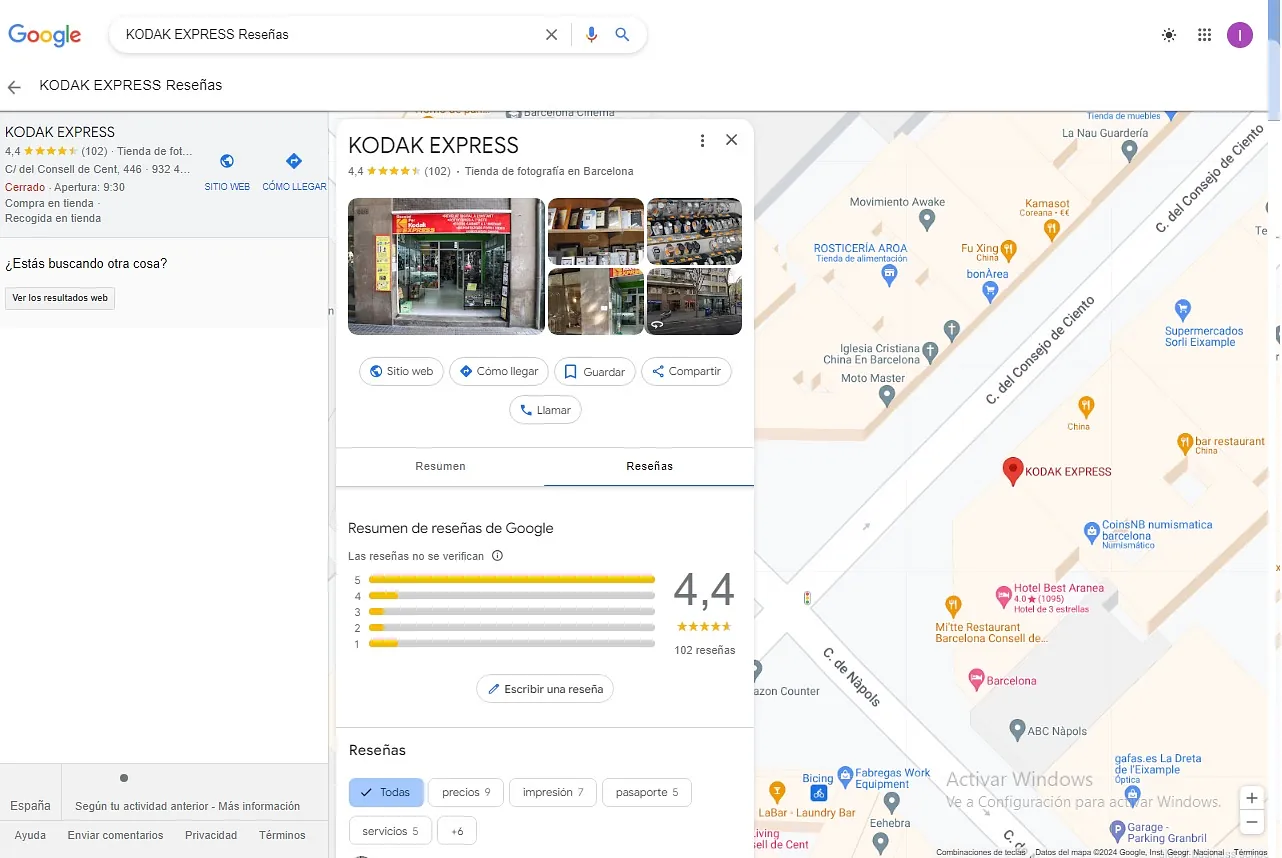
Task: Open the storefront main photo
Action: tap(446, 266)
